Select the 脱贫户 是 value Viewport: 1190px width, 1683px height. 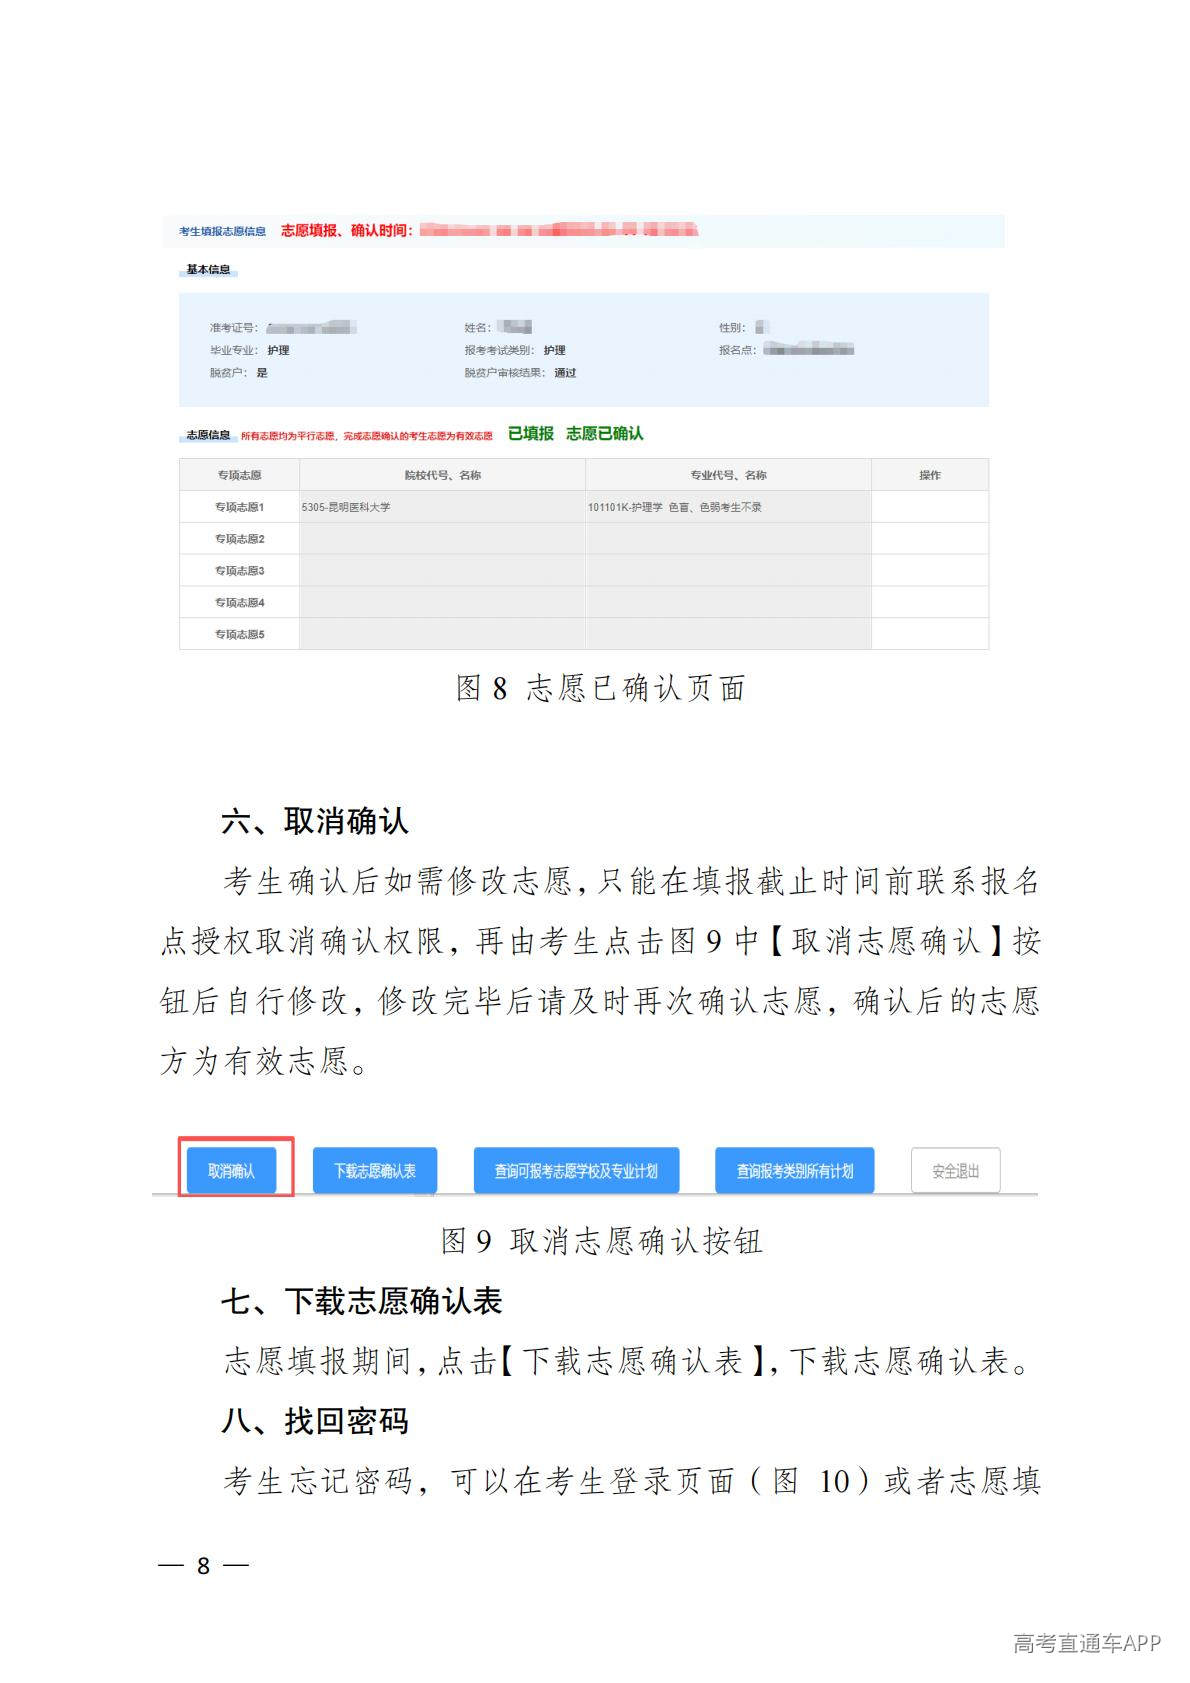(x=262, y=373)
